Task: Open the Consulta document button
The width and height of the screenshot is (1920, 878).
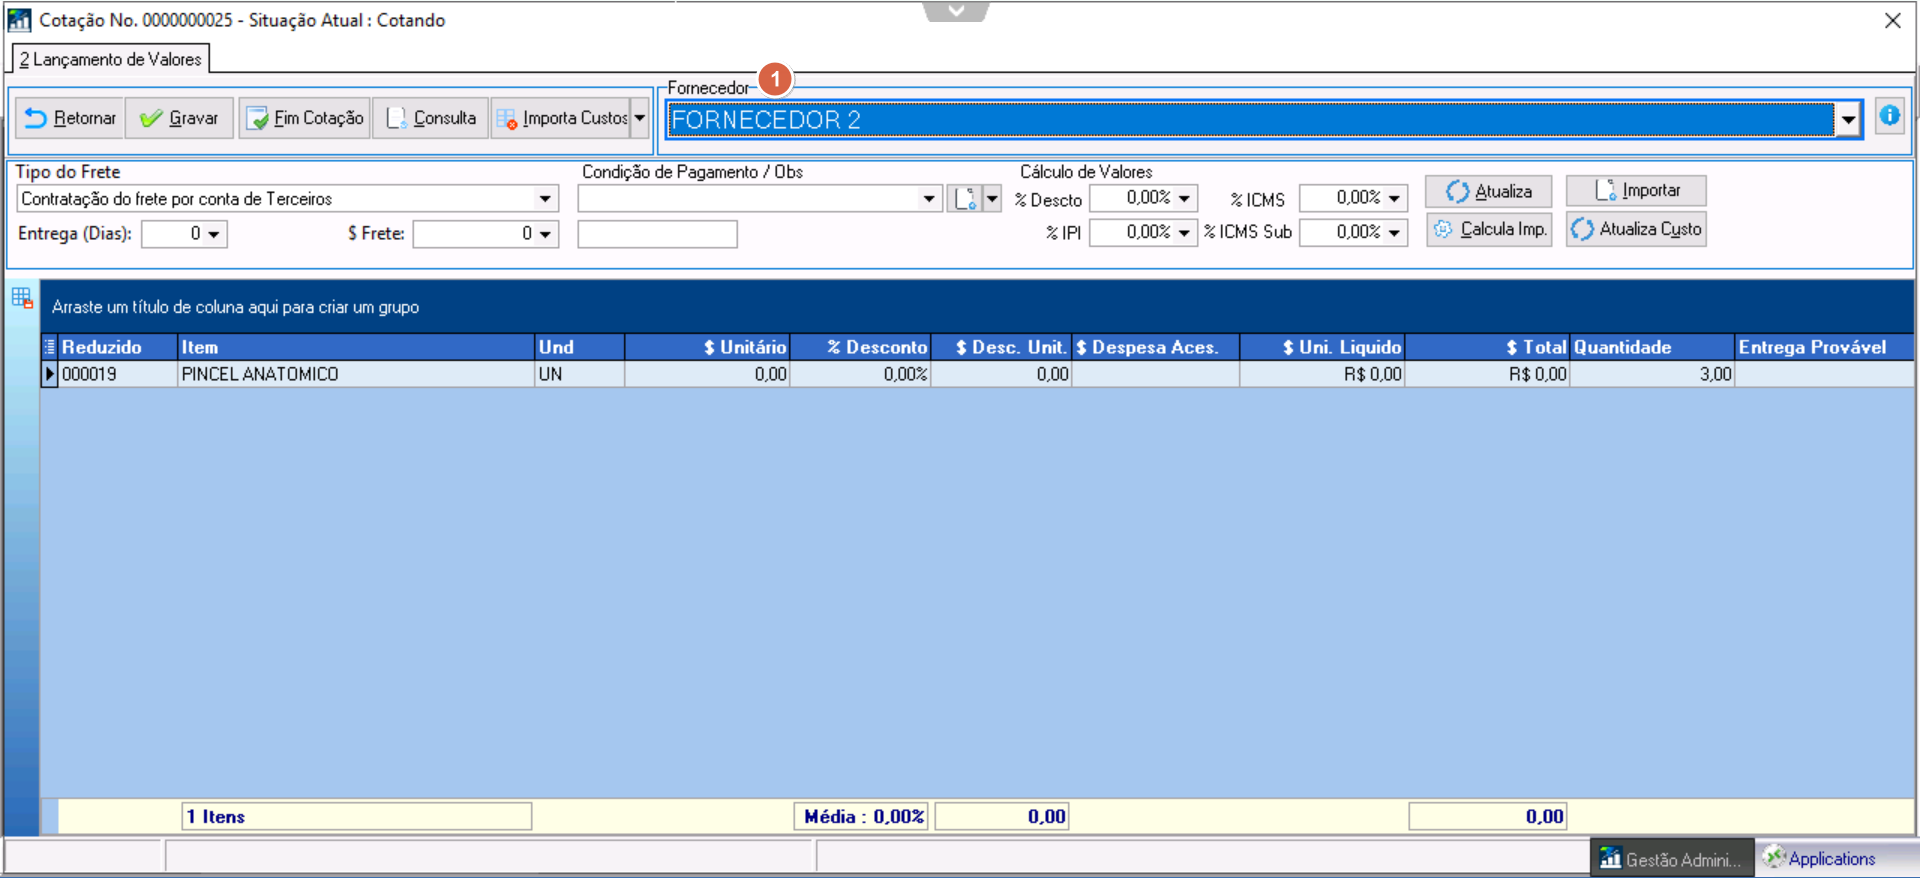Action: [x=431, y=118]
